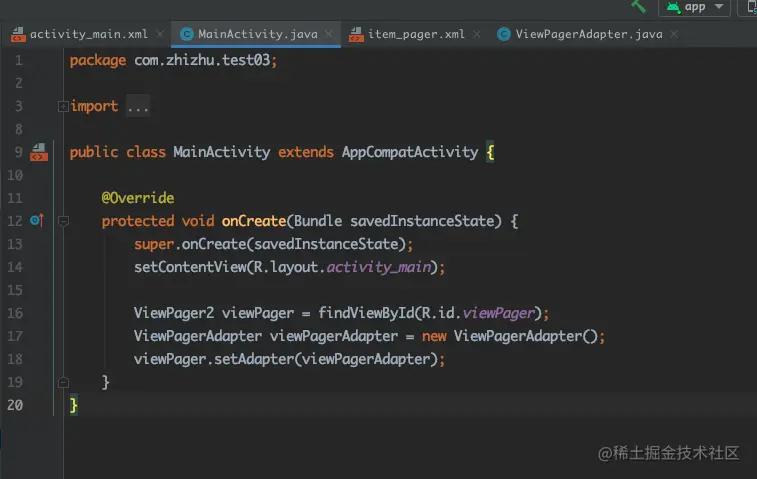Viewport: 757px width, 479px height.
Task: Click the AppCompatActivity class name
Action: tap(410, 153)
